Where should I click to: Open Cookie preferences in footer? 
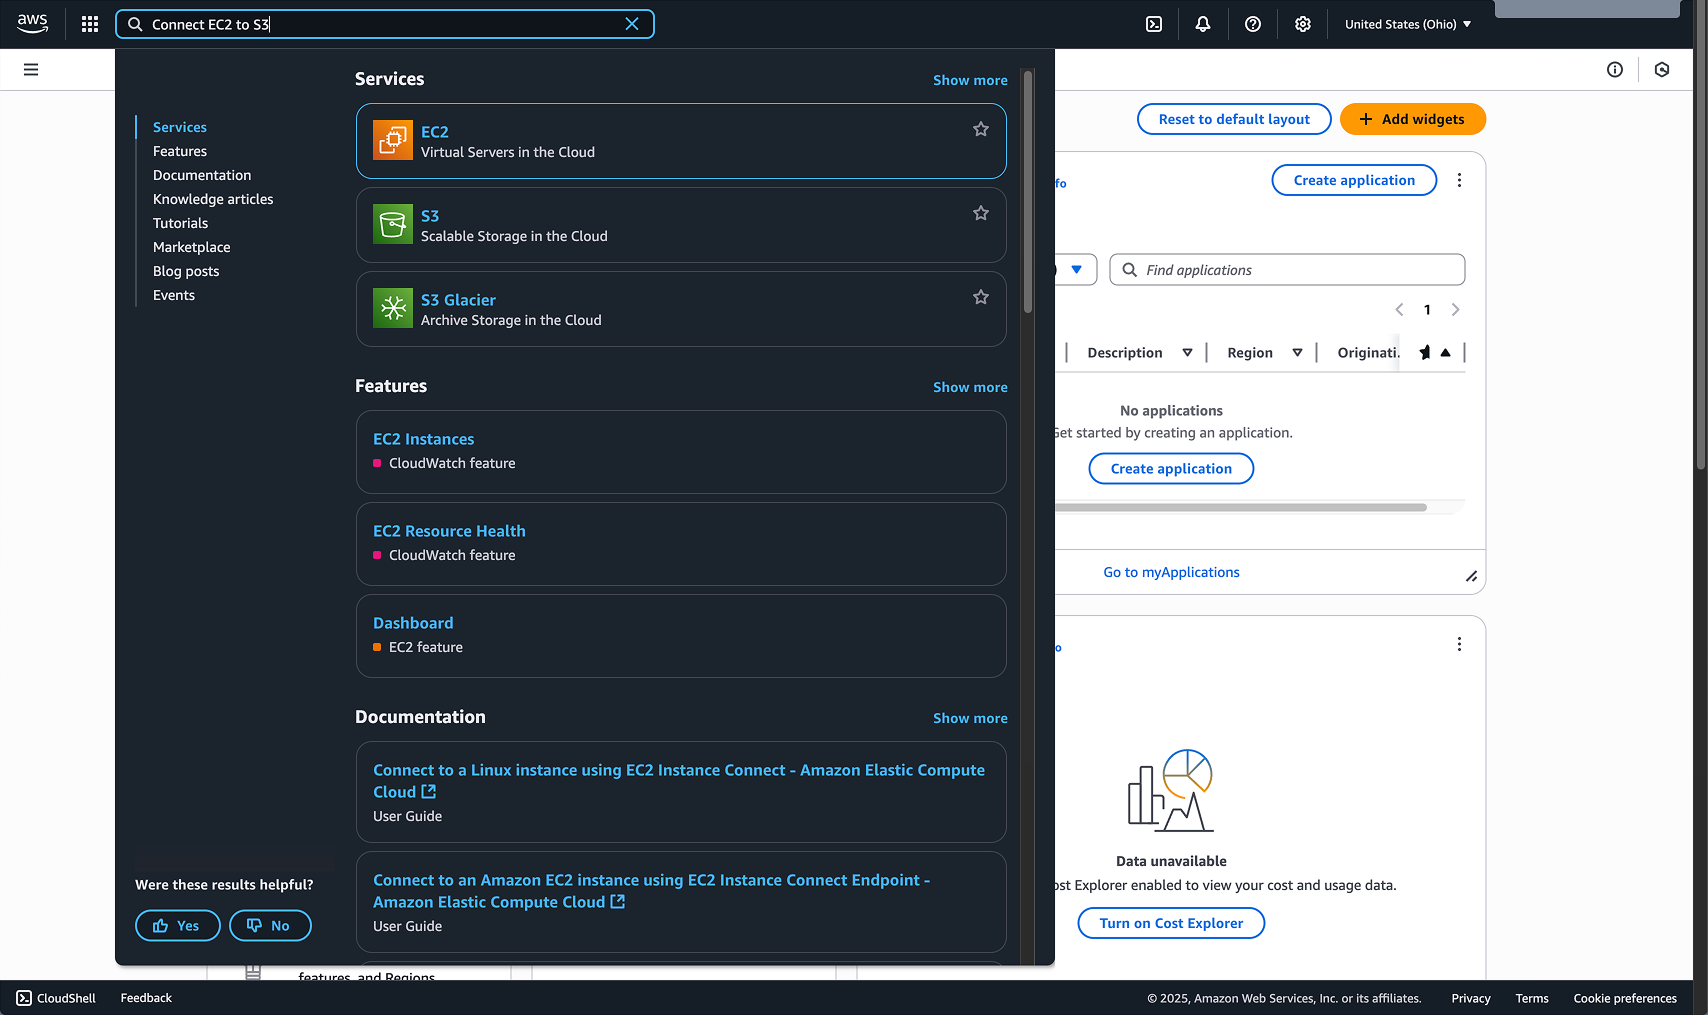[1625, 998]
